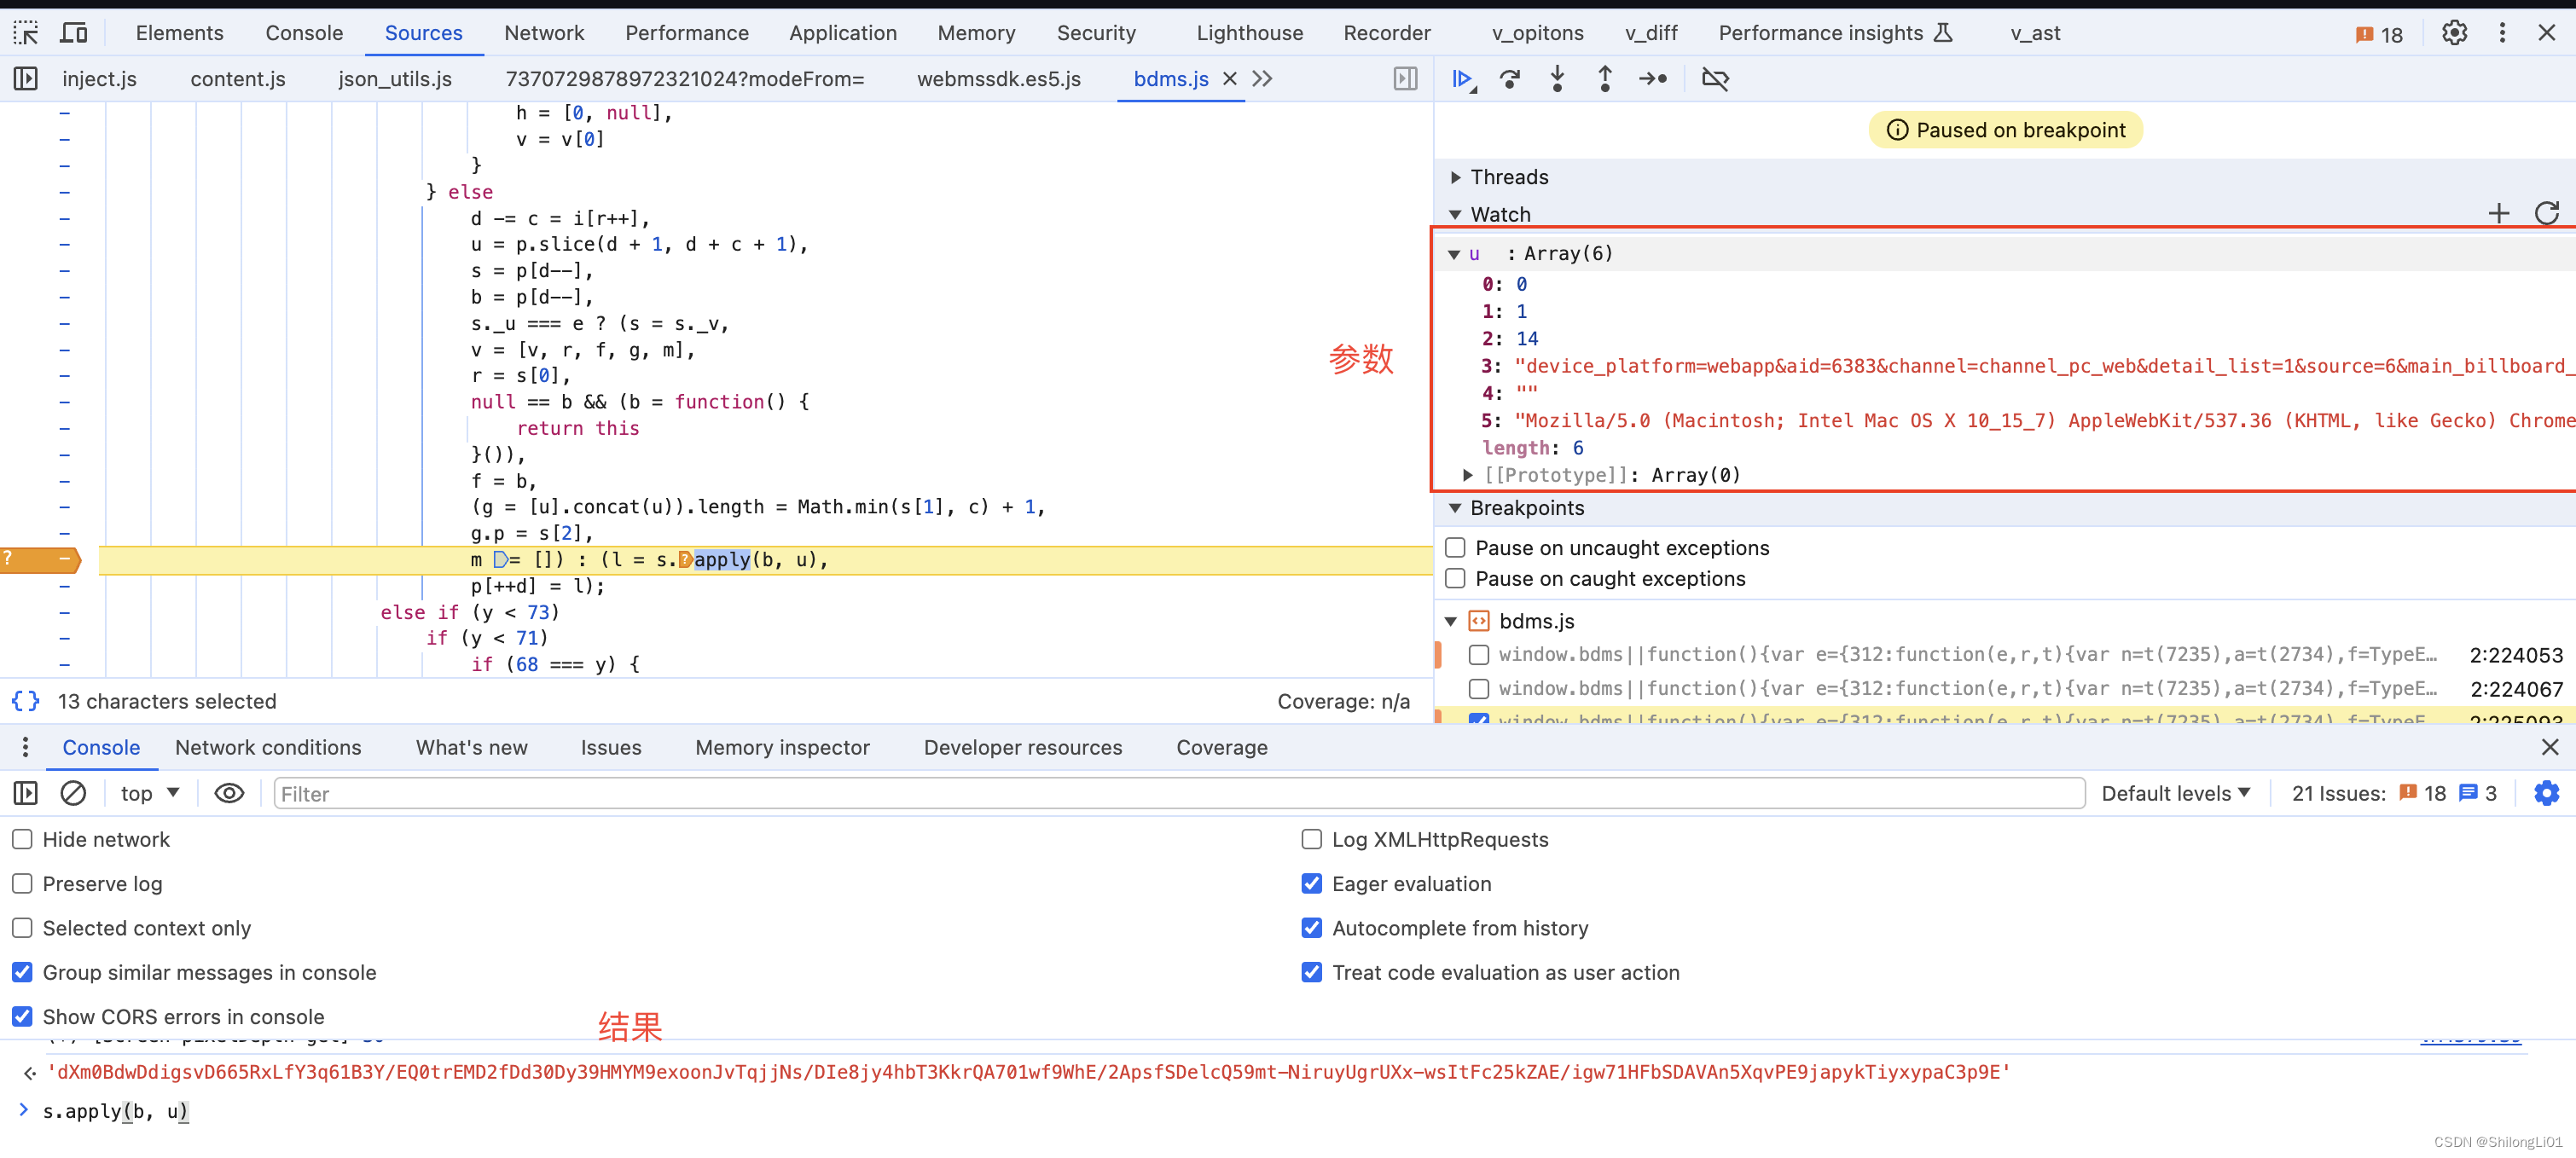Check Pause on uncaught exceptions

click(x=1456, y=548)
